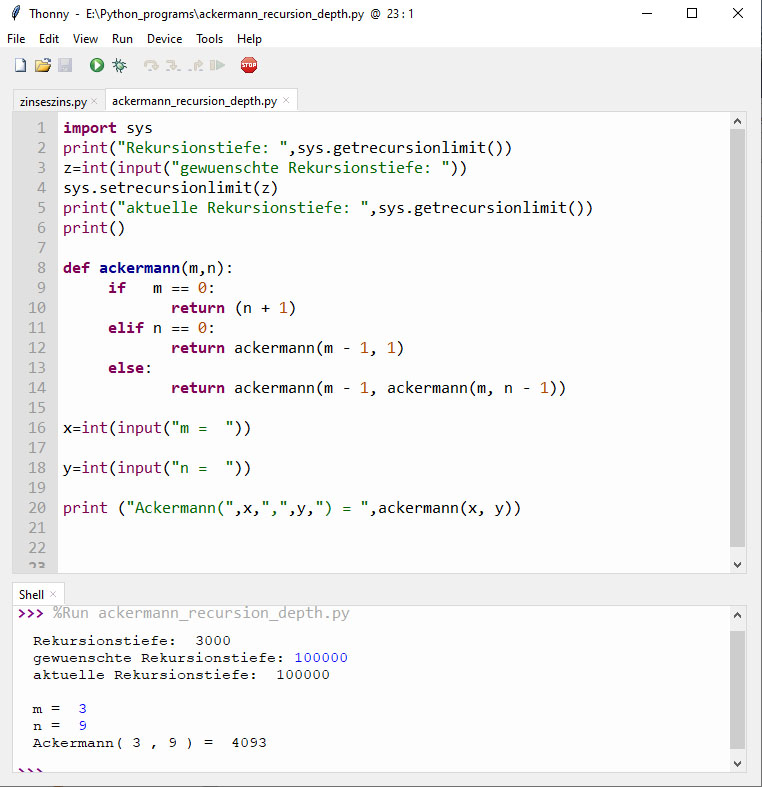Open a file with the folder icon

[42, 65]
